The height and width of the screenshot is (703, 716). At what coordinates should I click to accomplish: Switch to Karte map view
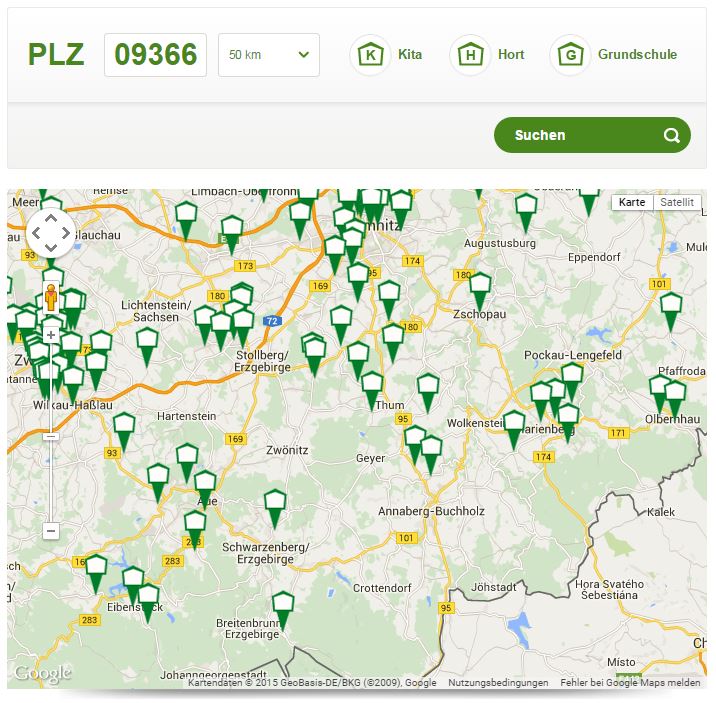pyautogui.click(x=632, y=202)
